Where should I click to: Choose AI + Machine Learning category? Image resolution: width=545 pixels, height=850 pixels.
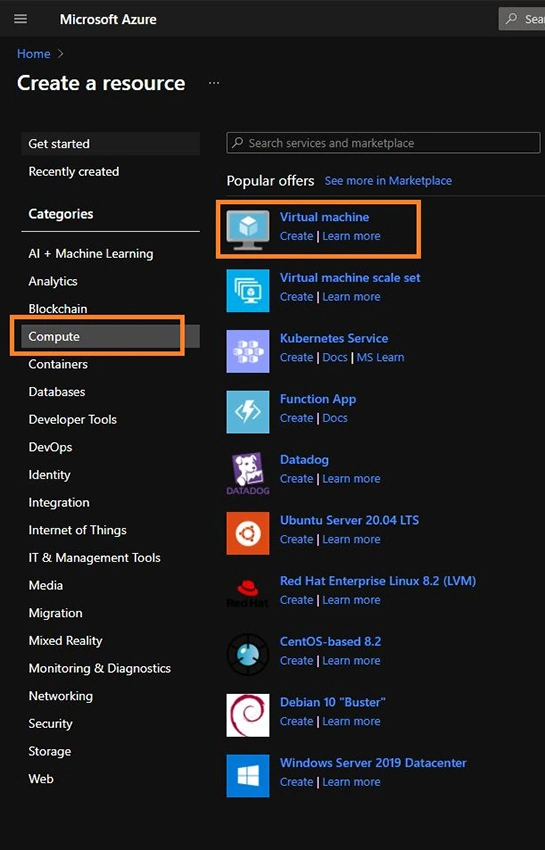point(91,254)
